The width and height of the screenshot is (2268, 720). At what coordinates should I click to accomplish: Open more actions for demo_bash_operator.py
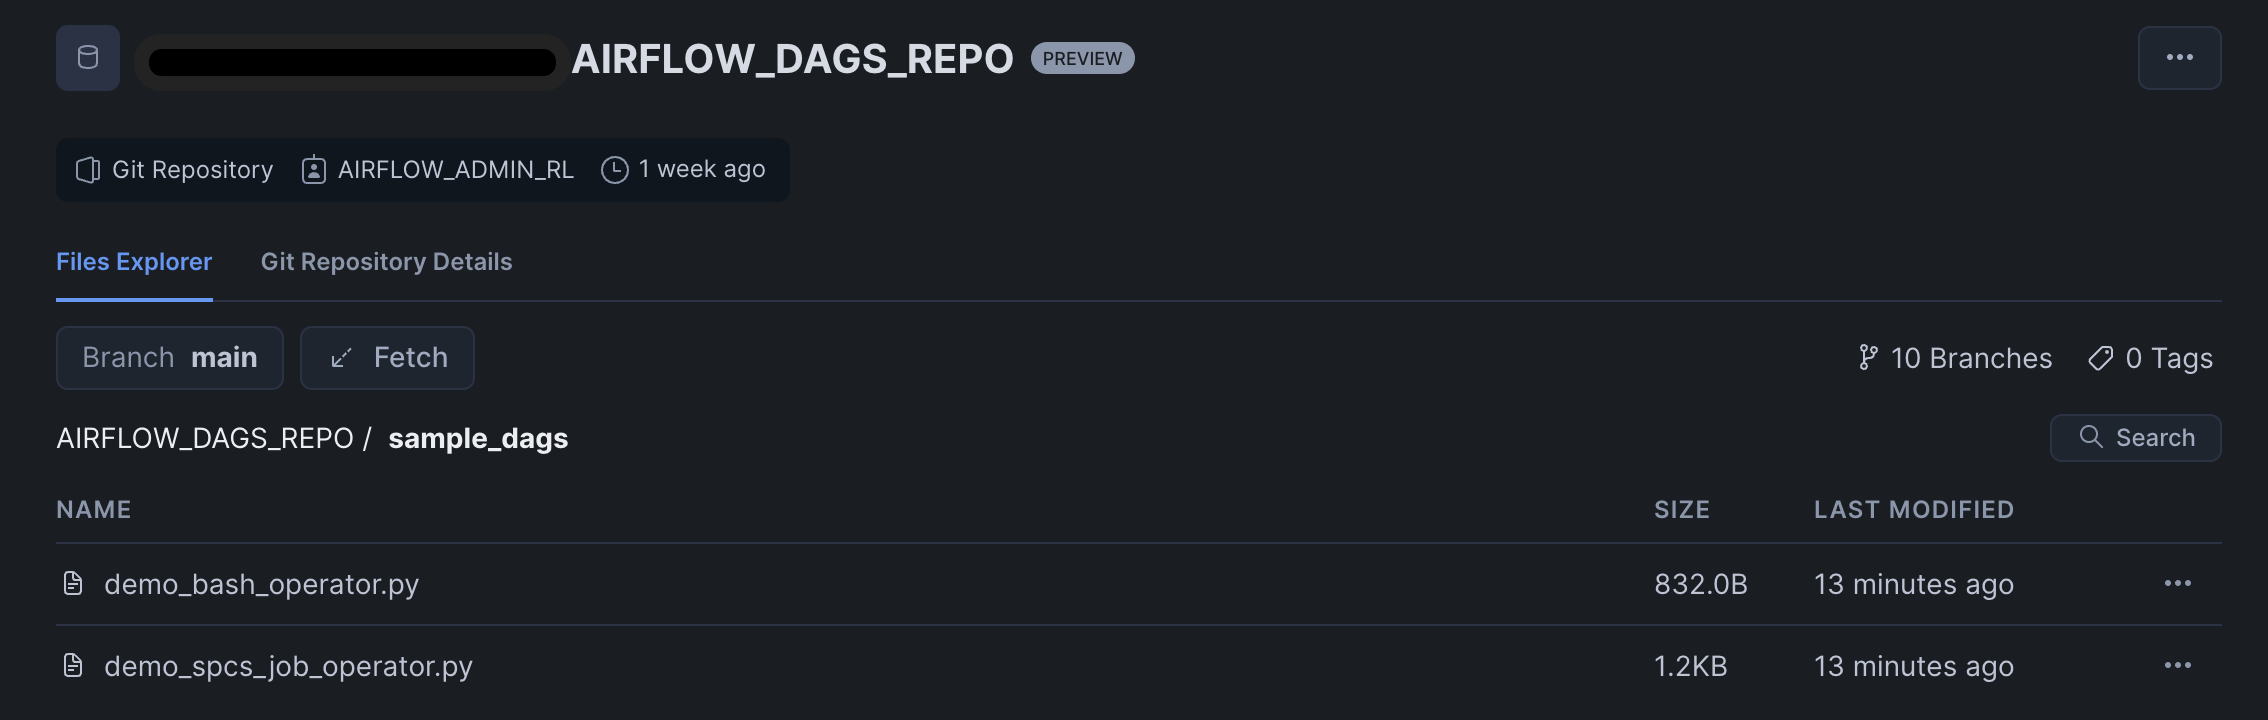pos(2177,583)
